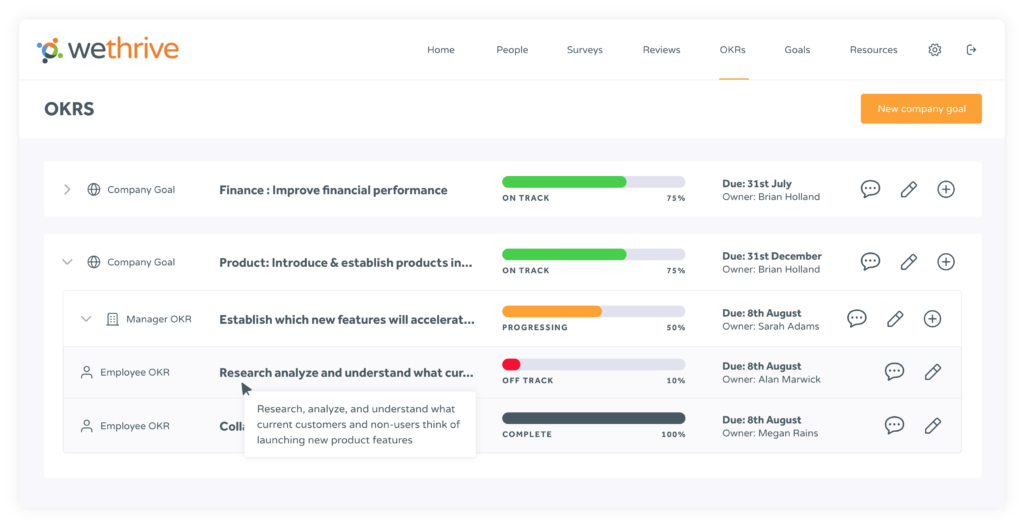The width and height of the screenshot is (1024, 527).
Task: Add sub-goal under Finance goal with plus icon
Action: 945,189
